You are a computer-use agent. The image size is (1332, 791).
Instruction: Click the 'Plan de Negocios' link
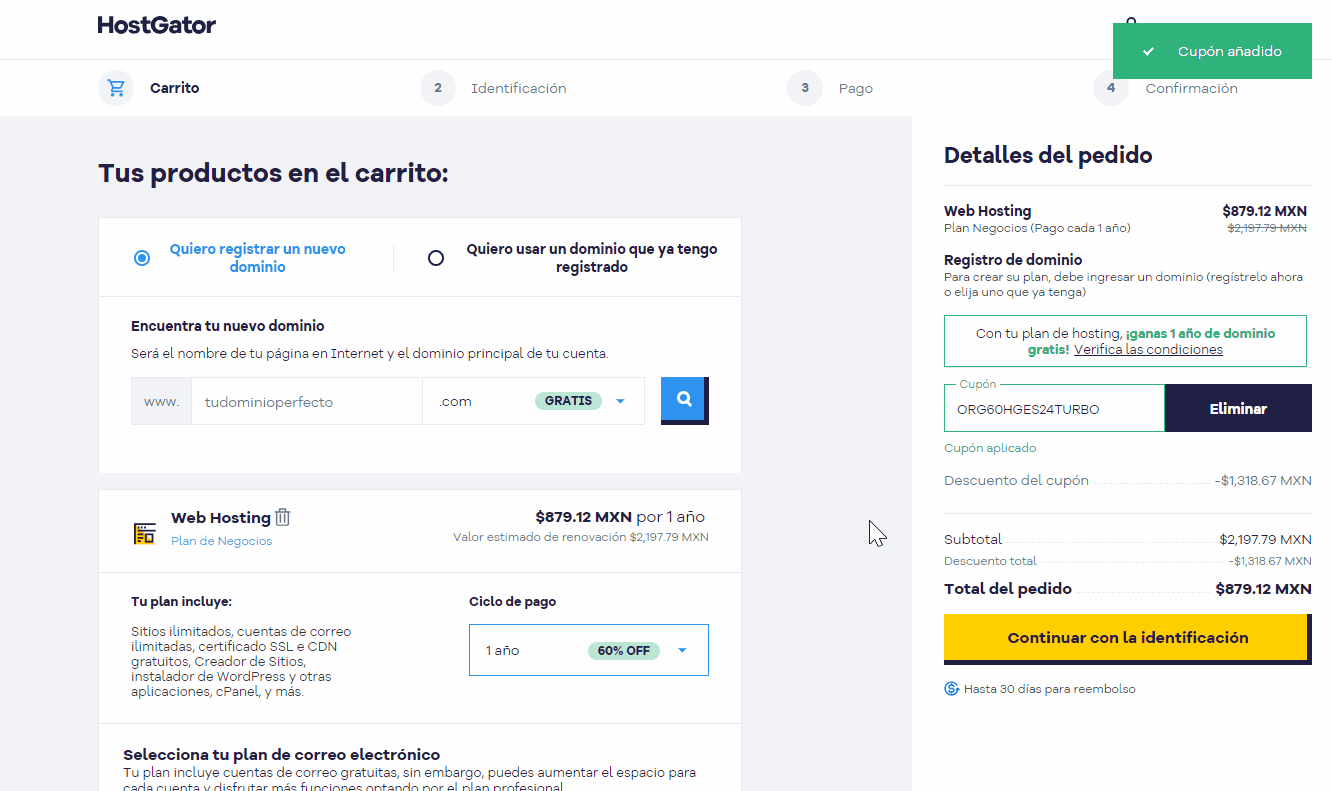point(221,541)
